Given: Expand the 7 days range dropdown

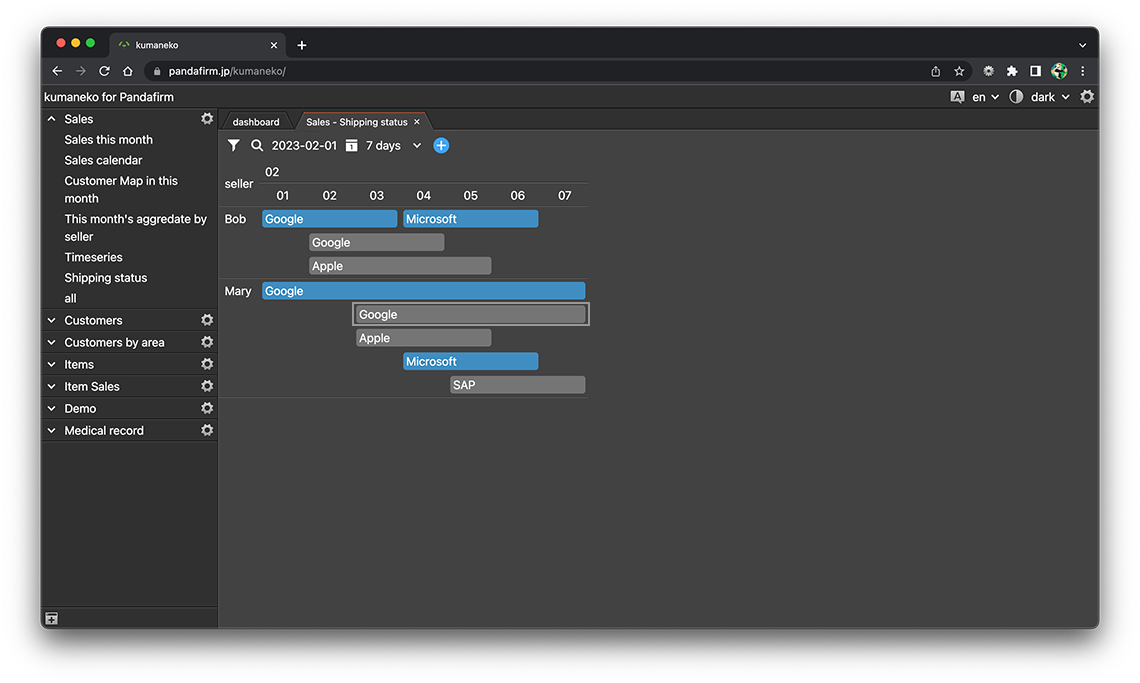Looking at the screenshot, I should pyautogui.click(x=417, y=146).
